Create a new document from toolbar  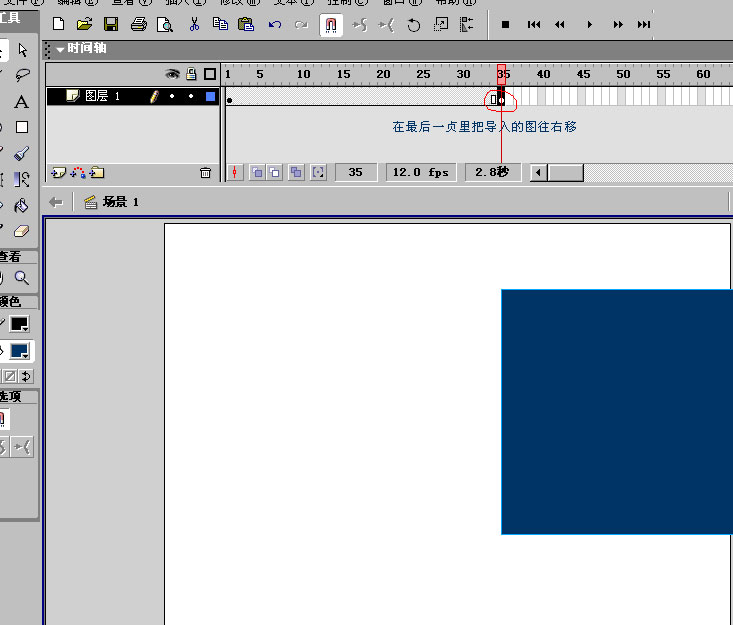(58, 24)
